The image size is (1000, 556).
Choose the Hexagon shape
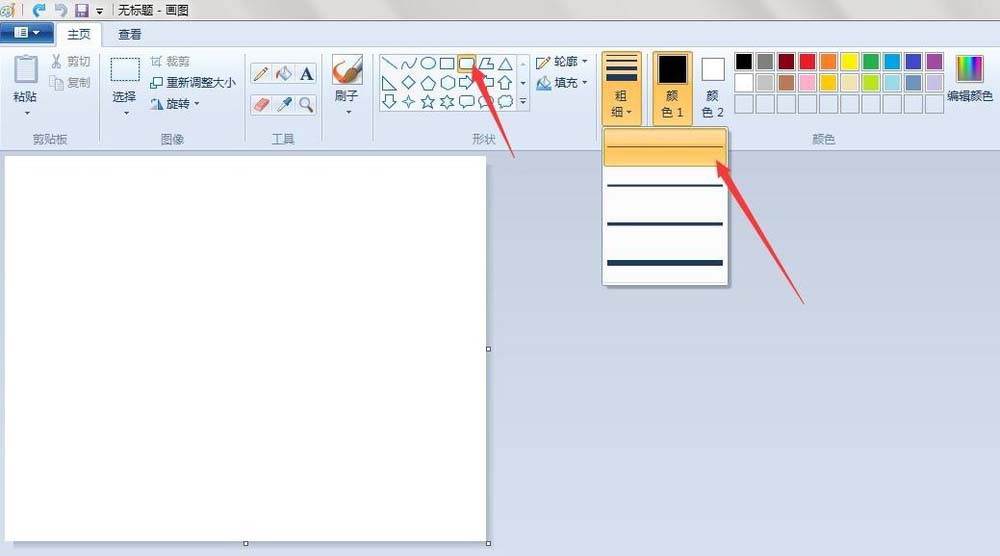(x=447, y=82)
